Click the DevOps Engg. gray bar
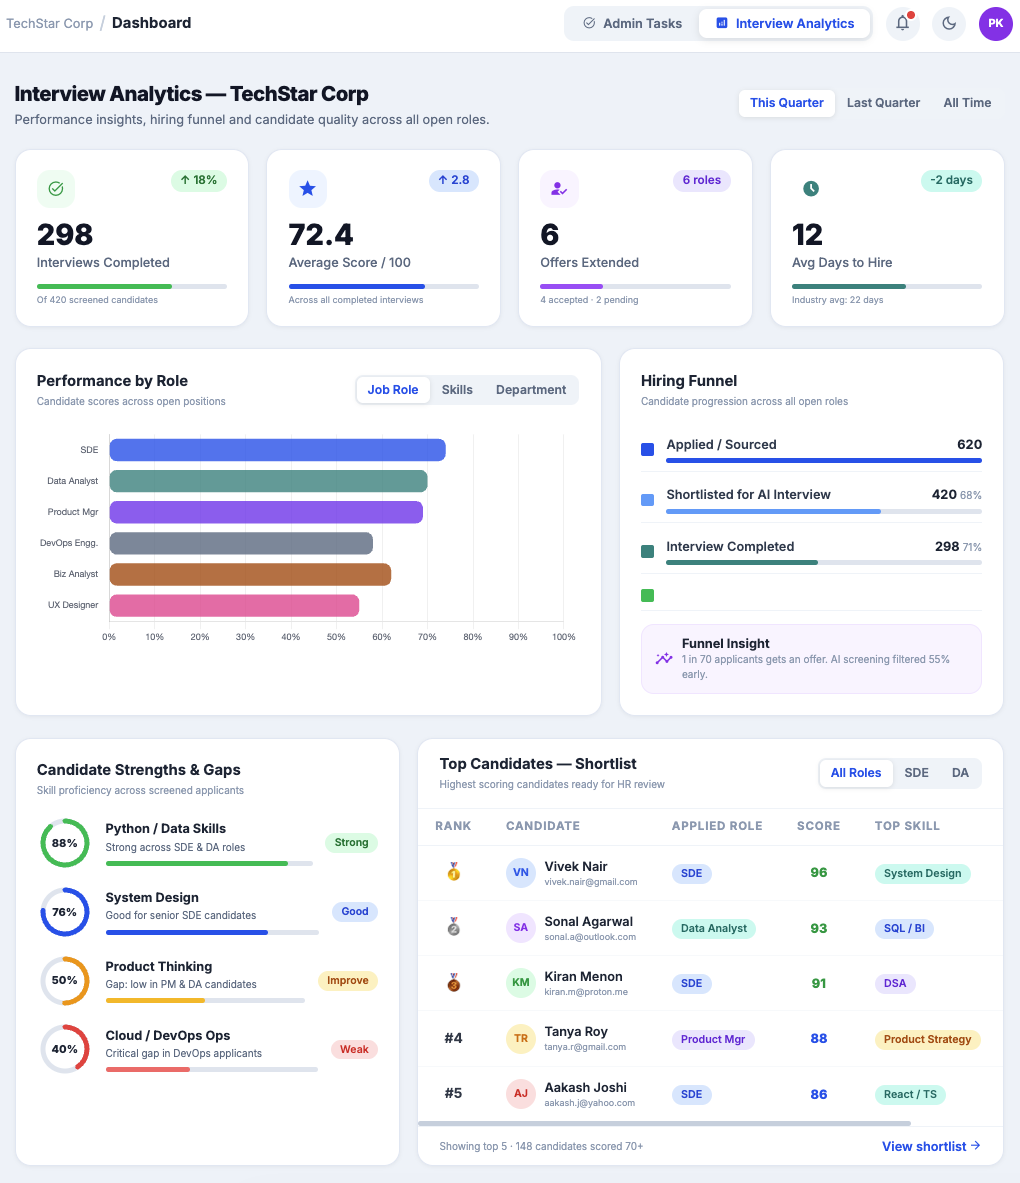Viewport: 1020px width, 1183px height. tap(241, 543)
